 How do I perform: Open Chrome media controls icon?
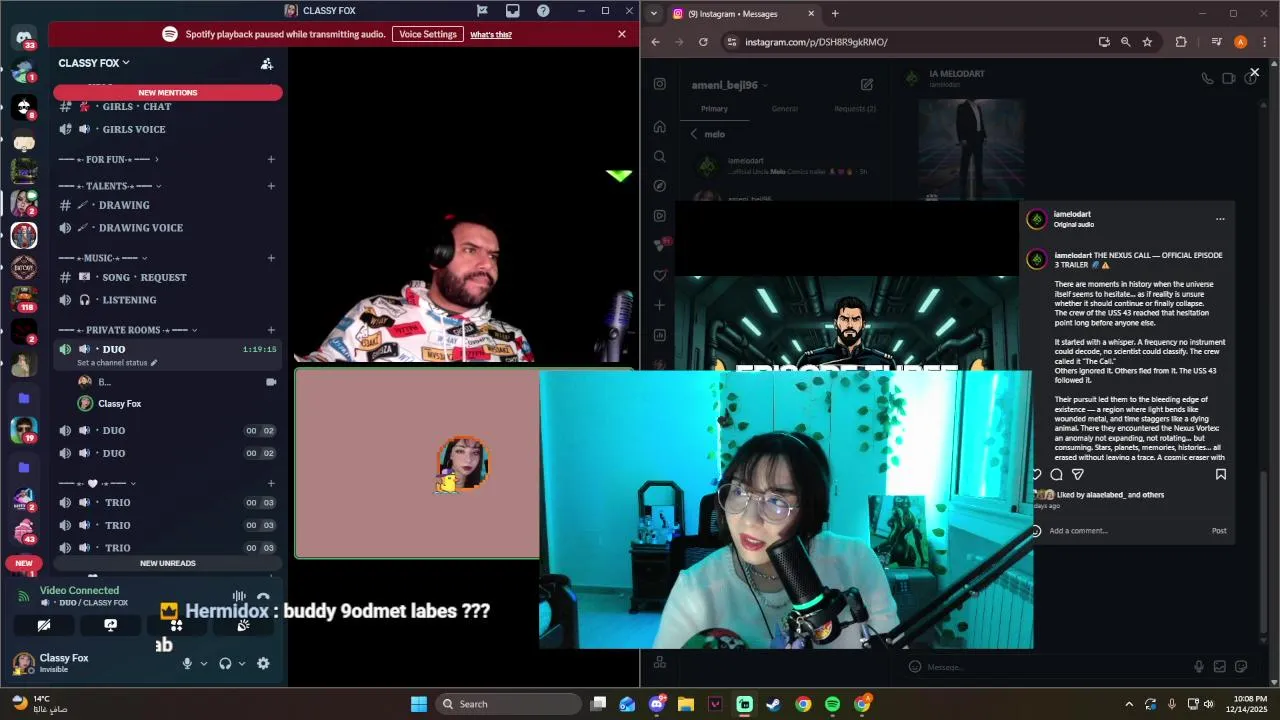click(1216, 42)
